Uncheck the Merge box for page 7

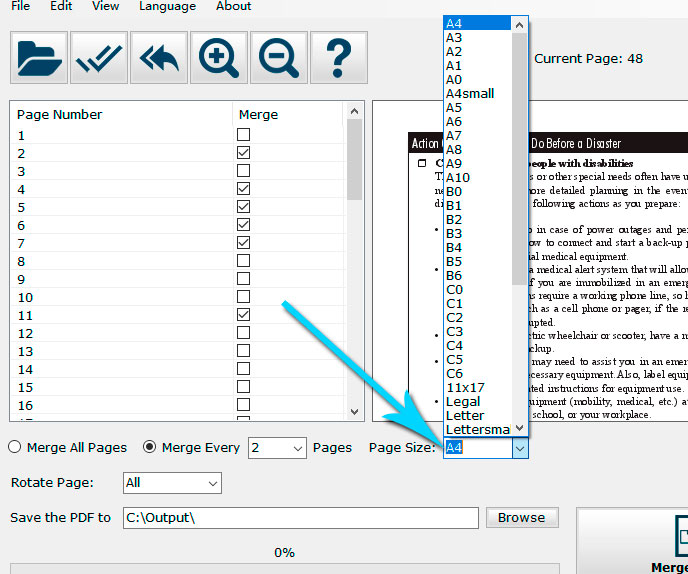(x=244, y=243)
